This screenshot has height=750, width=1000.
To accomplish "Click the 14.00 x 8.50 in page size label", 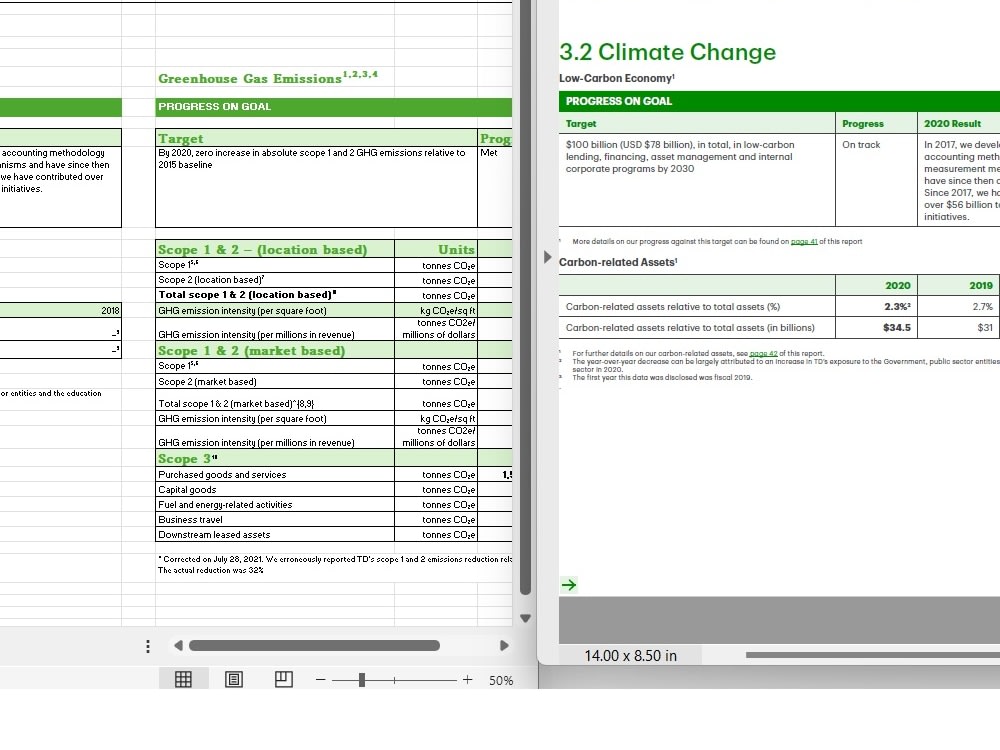I will (630, 656).
